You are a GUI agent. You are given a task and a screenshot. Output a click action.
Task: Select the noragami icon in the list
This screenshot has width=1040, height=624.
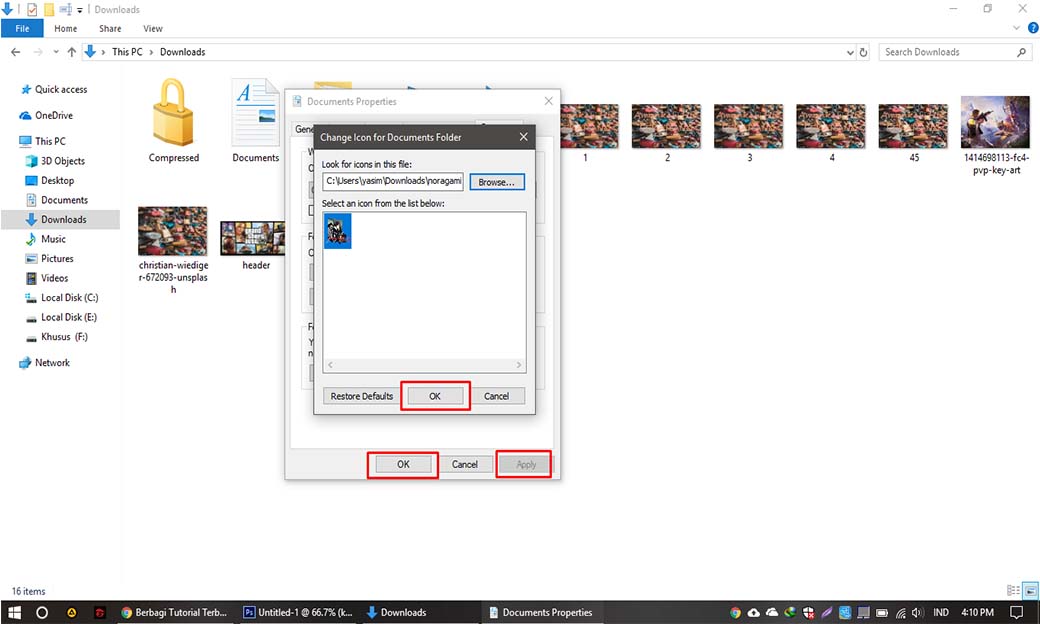(338, 231)
